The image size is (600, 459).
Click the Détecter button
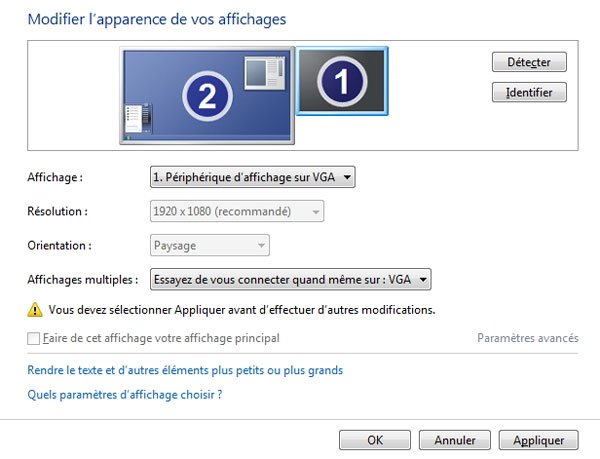(529, 62)
